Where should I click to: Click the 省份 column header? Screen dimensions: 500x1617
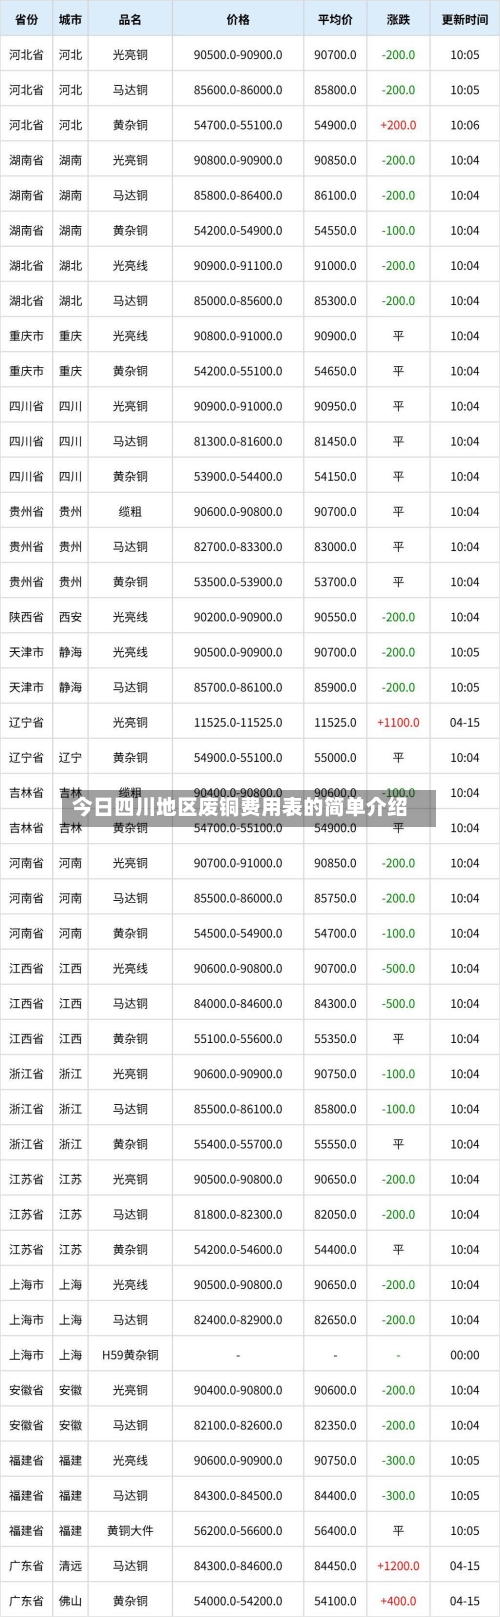coord(26,20)
